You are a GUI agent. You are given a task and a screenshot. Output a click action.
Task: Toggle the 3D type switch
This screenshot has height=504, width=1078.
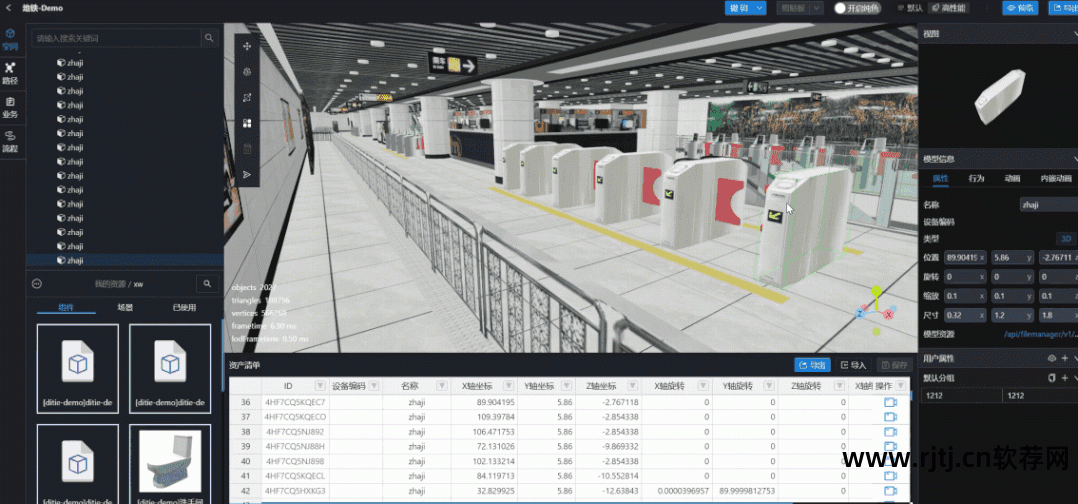point(1066,239)
